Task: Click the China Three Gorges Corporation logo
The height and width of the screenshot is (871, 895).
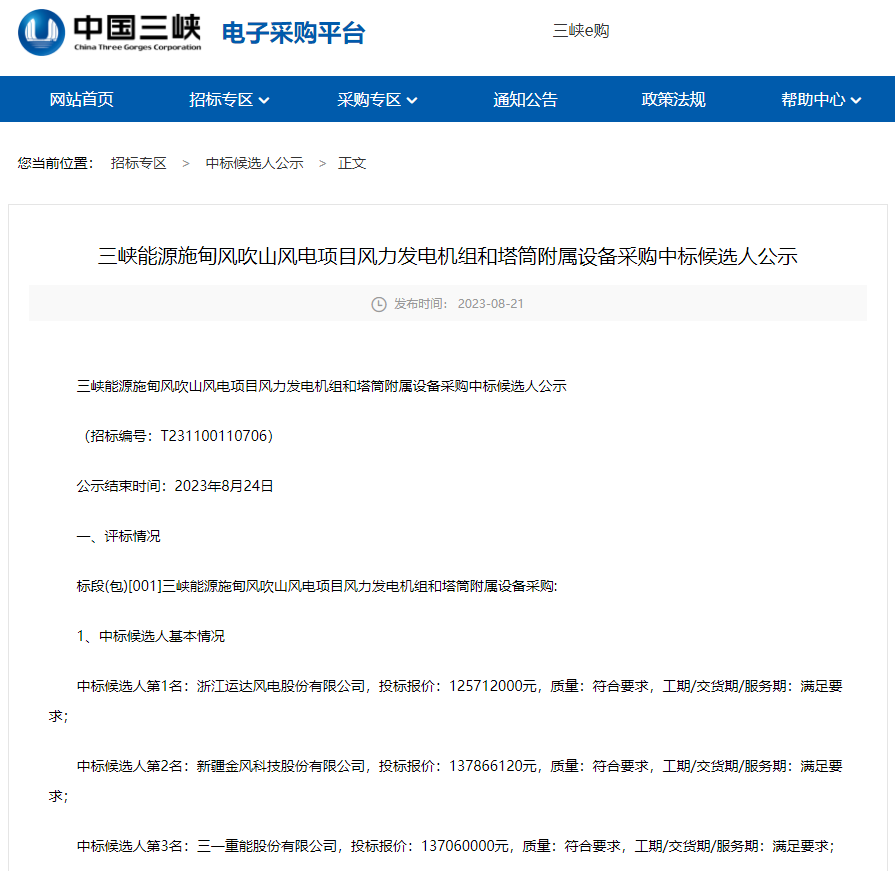Action: tap(110, 33)
